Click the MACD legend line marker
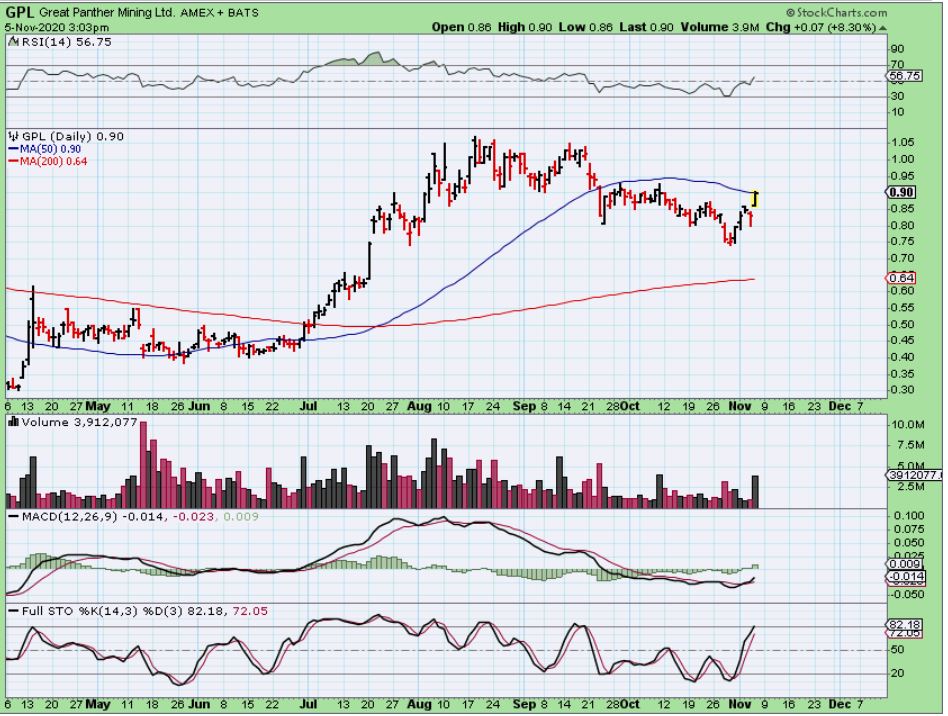 pyautogui.click(x=13, y=517)
